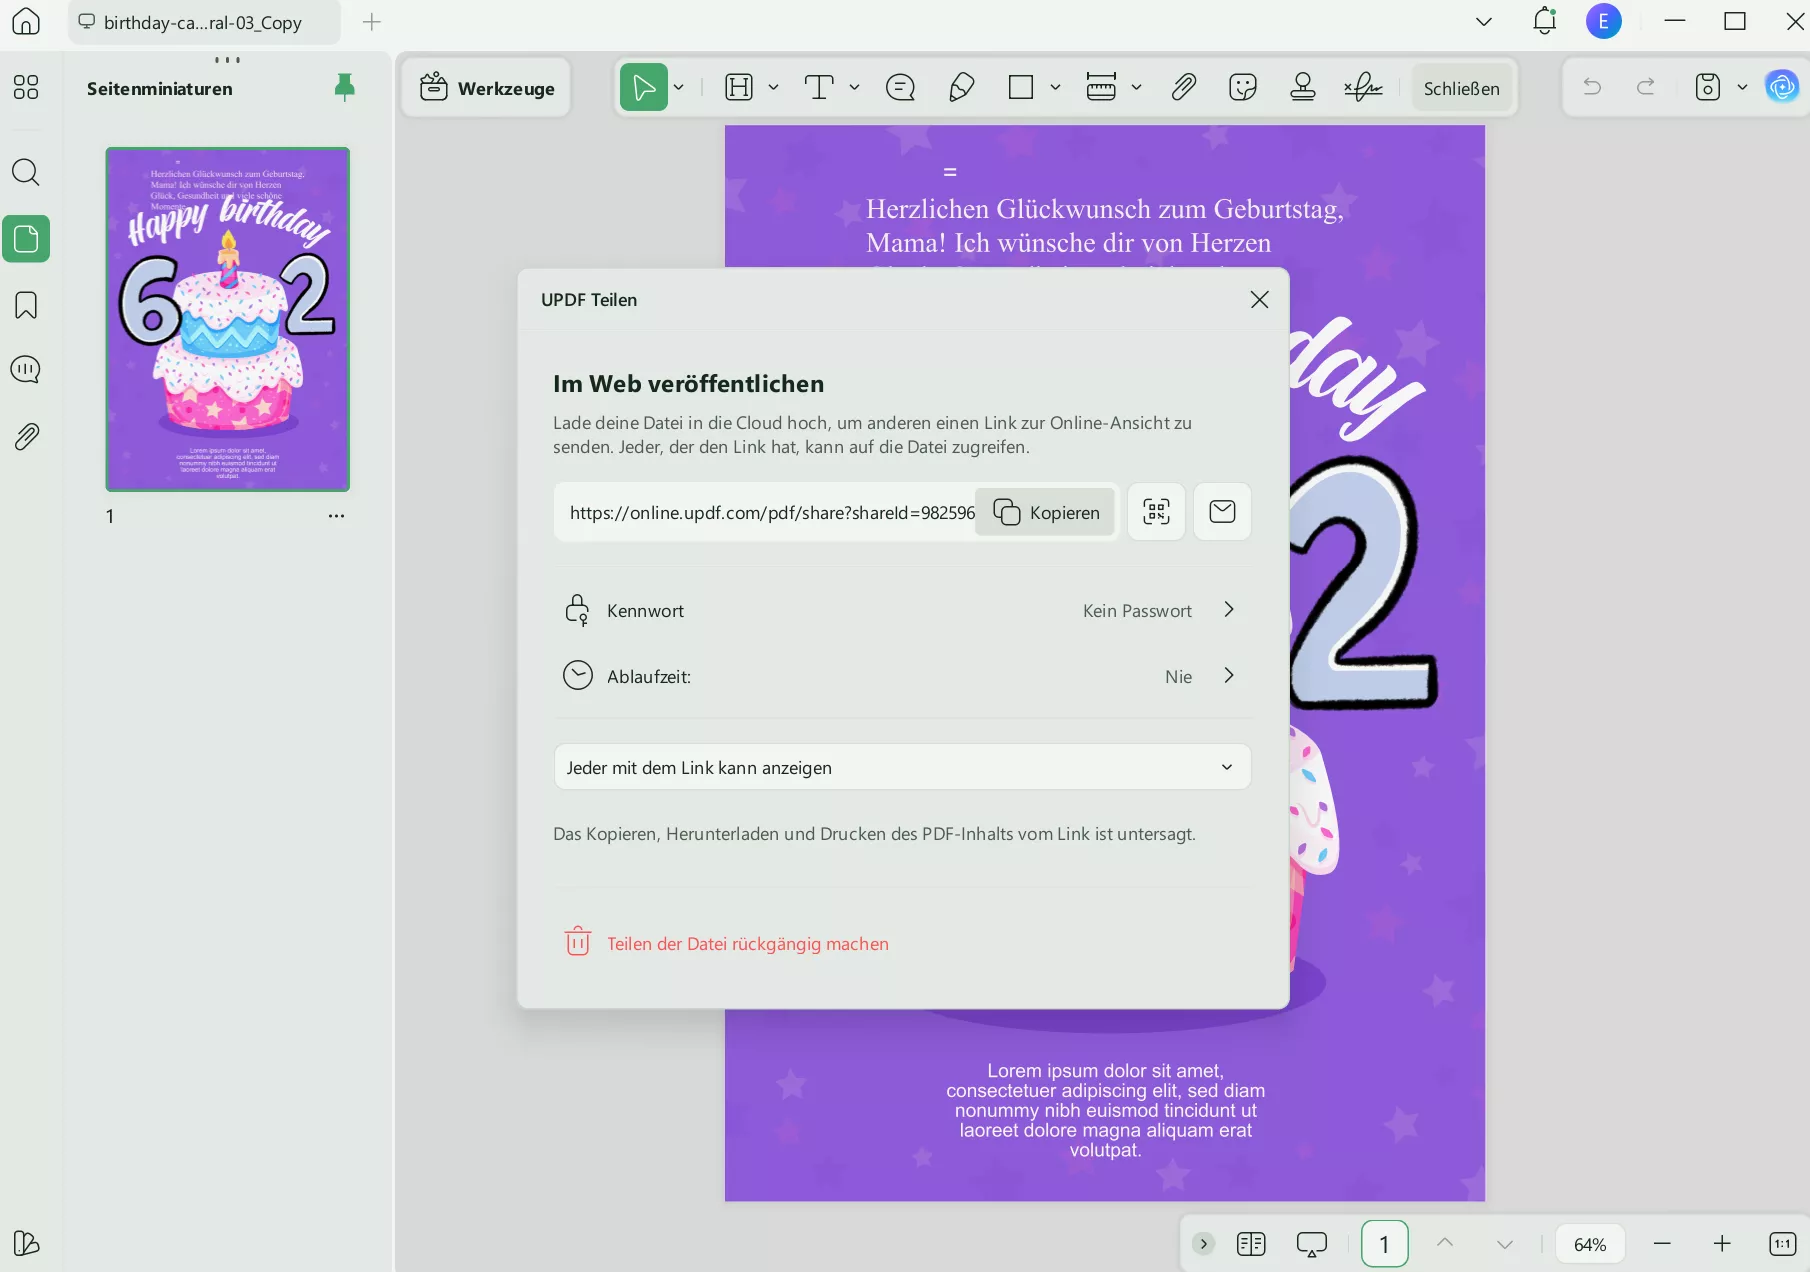Select the highlight text tool
The height and width of the screenshot is (1272, 1810).
pyautogui.click(x=739, y=88)
